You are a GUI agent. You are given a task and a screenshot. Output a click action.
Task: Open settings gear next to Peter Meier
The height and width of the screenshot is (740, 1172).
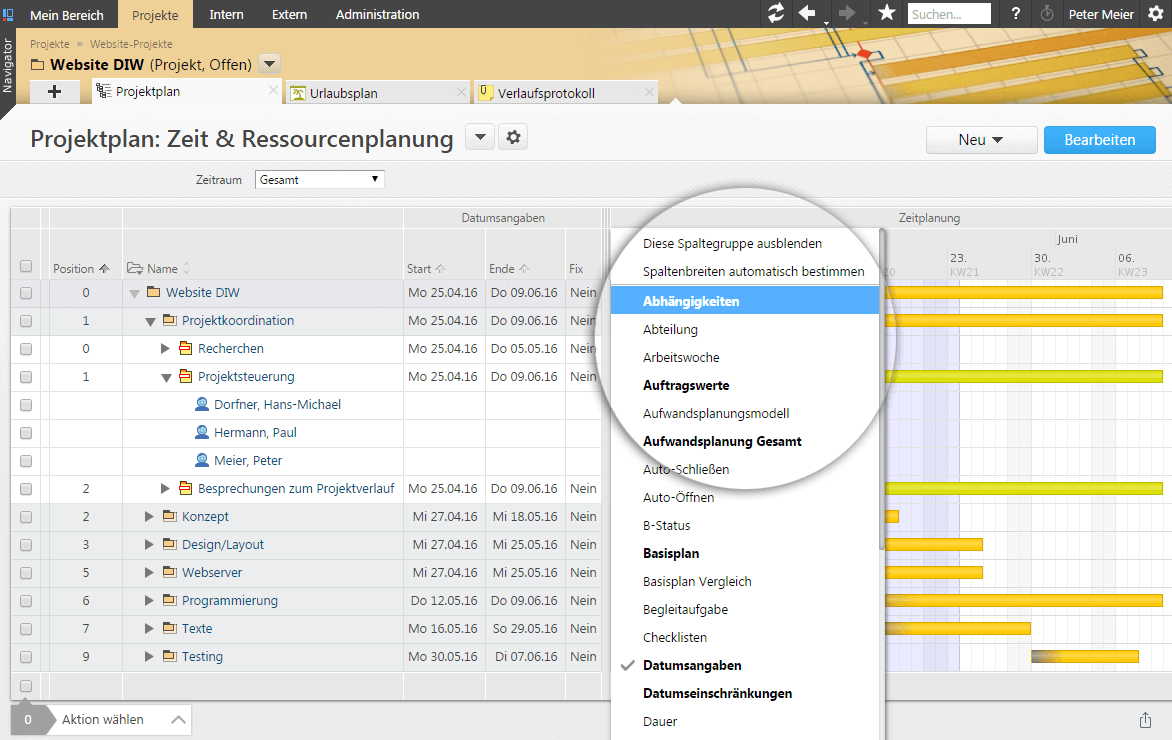tap(1155, 14)
